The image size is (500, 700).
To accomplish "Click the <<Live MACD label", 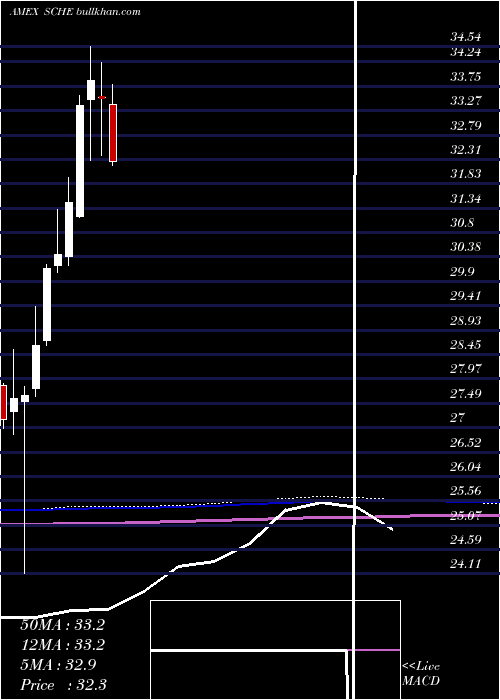I will click(x=421, y=674).
